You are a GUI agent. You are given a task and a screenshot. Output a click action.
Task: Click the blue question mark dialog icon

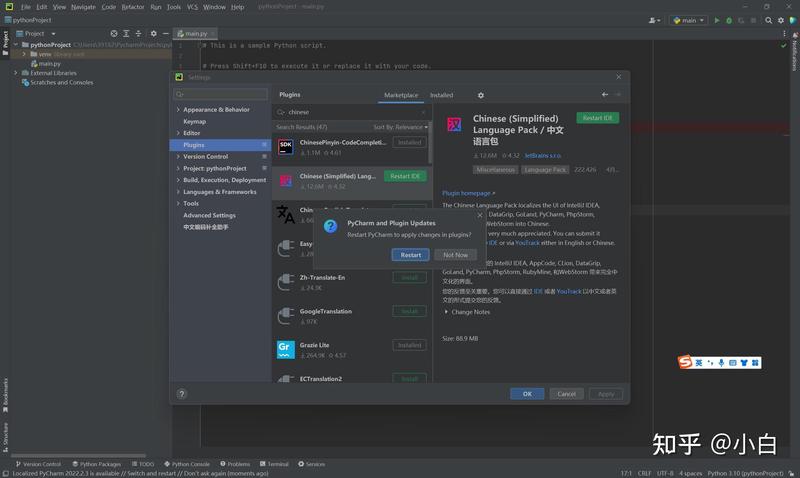[x=330, y=226]
